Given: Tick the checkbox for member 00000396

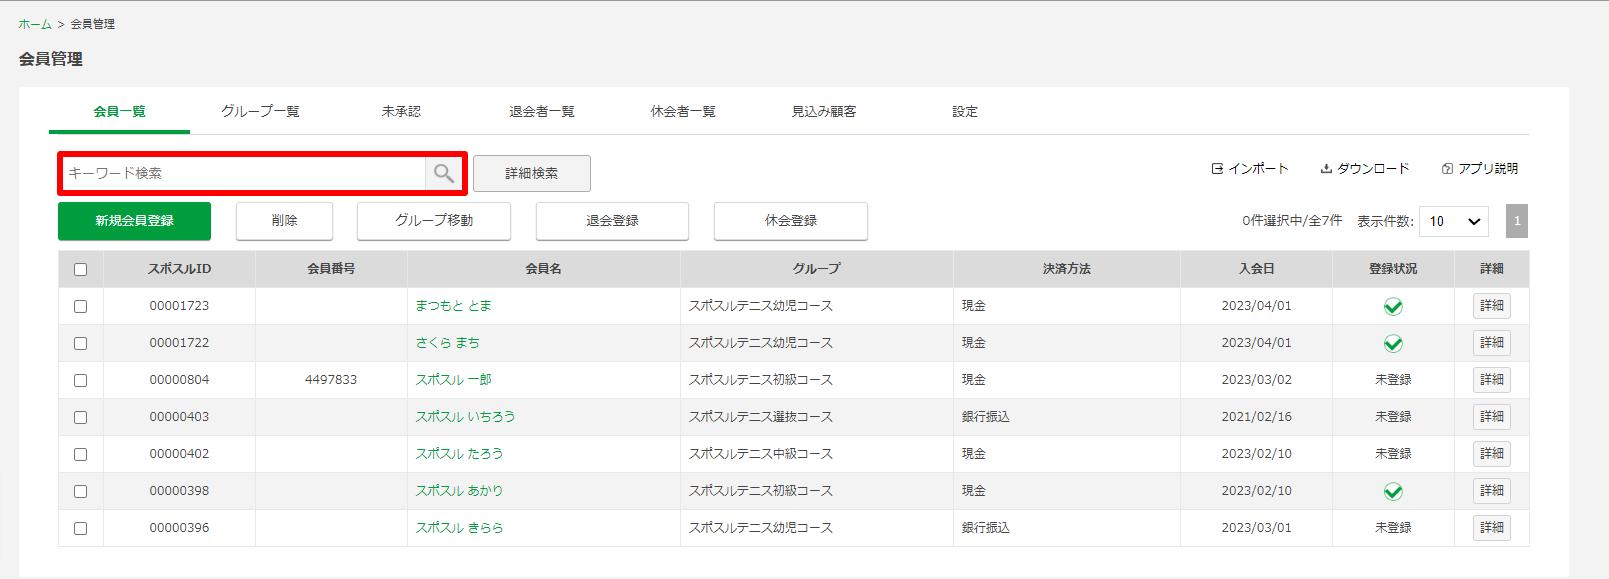Looking at the screenshot, I should [x=81, y=528].
